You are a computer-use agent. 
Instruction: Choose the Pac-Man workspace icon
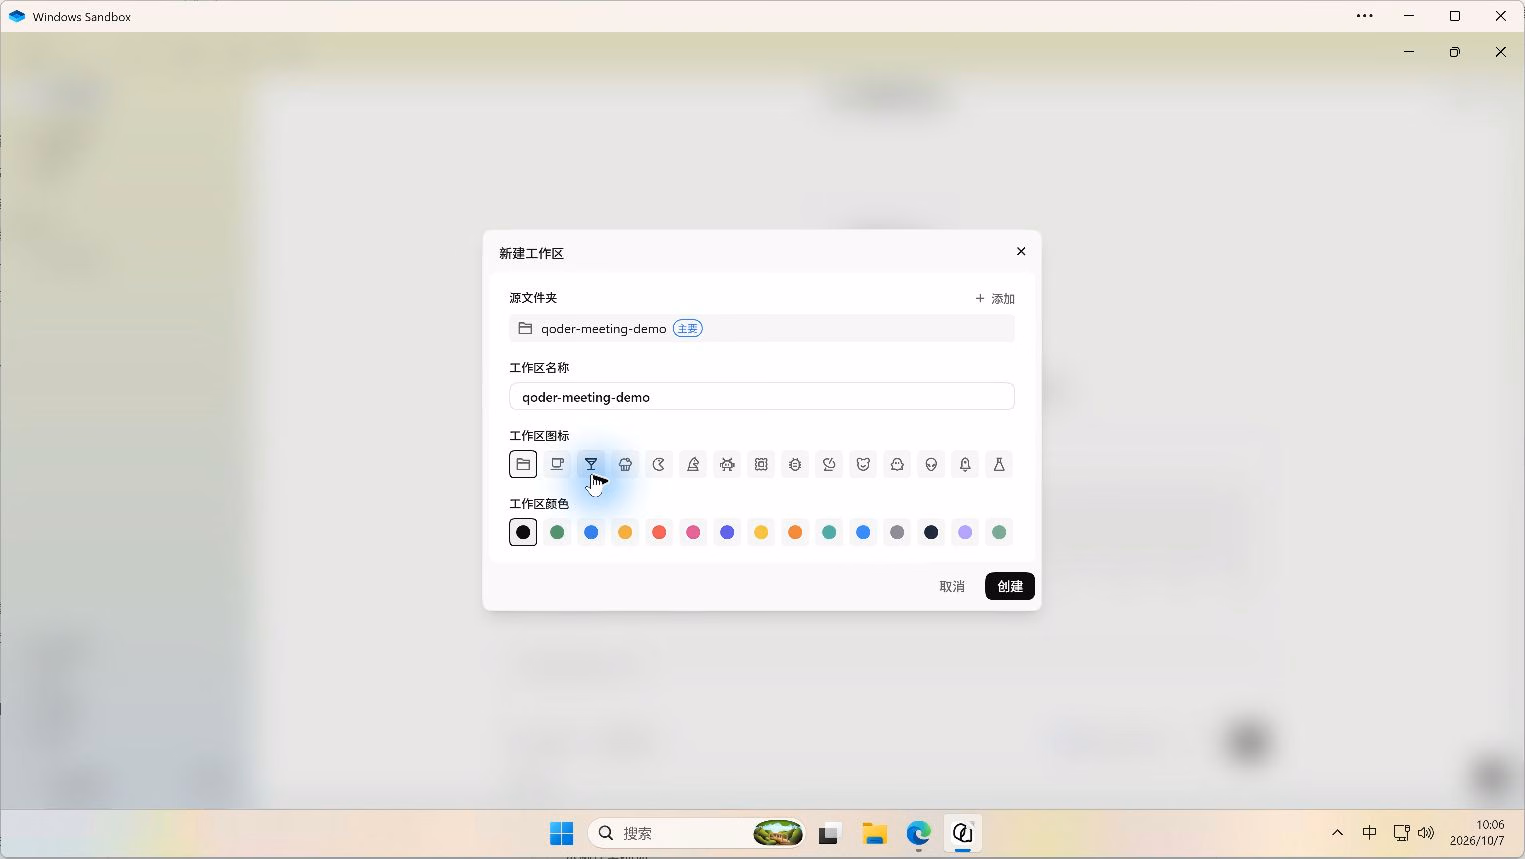pyautogui.click(x=659, y=464)
